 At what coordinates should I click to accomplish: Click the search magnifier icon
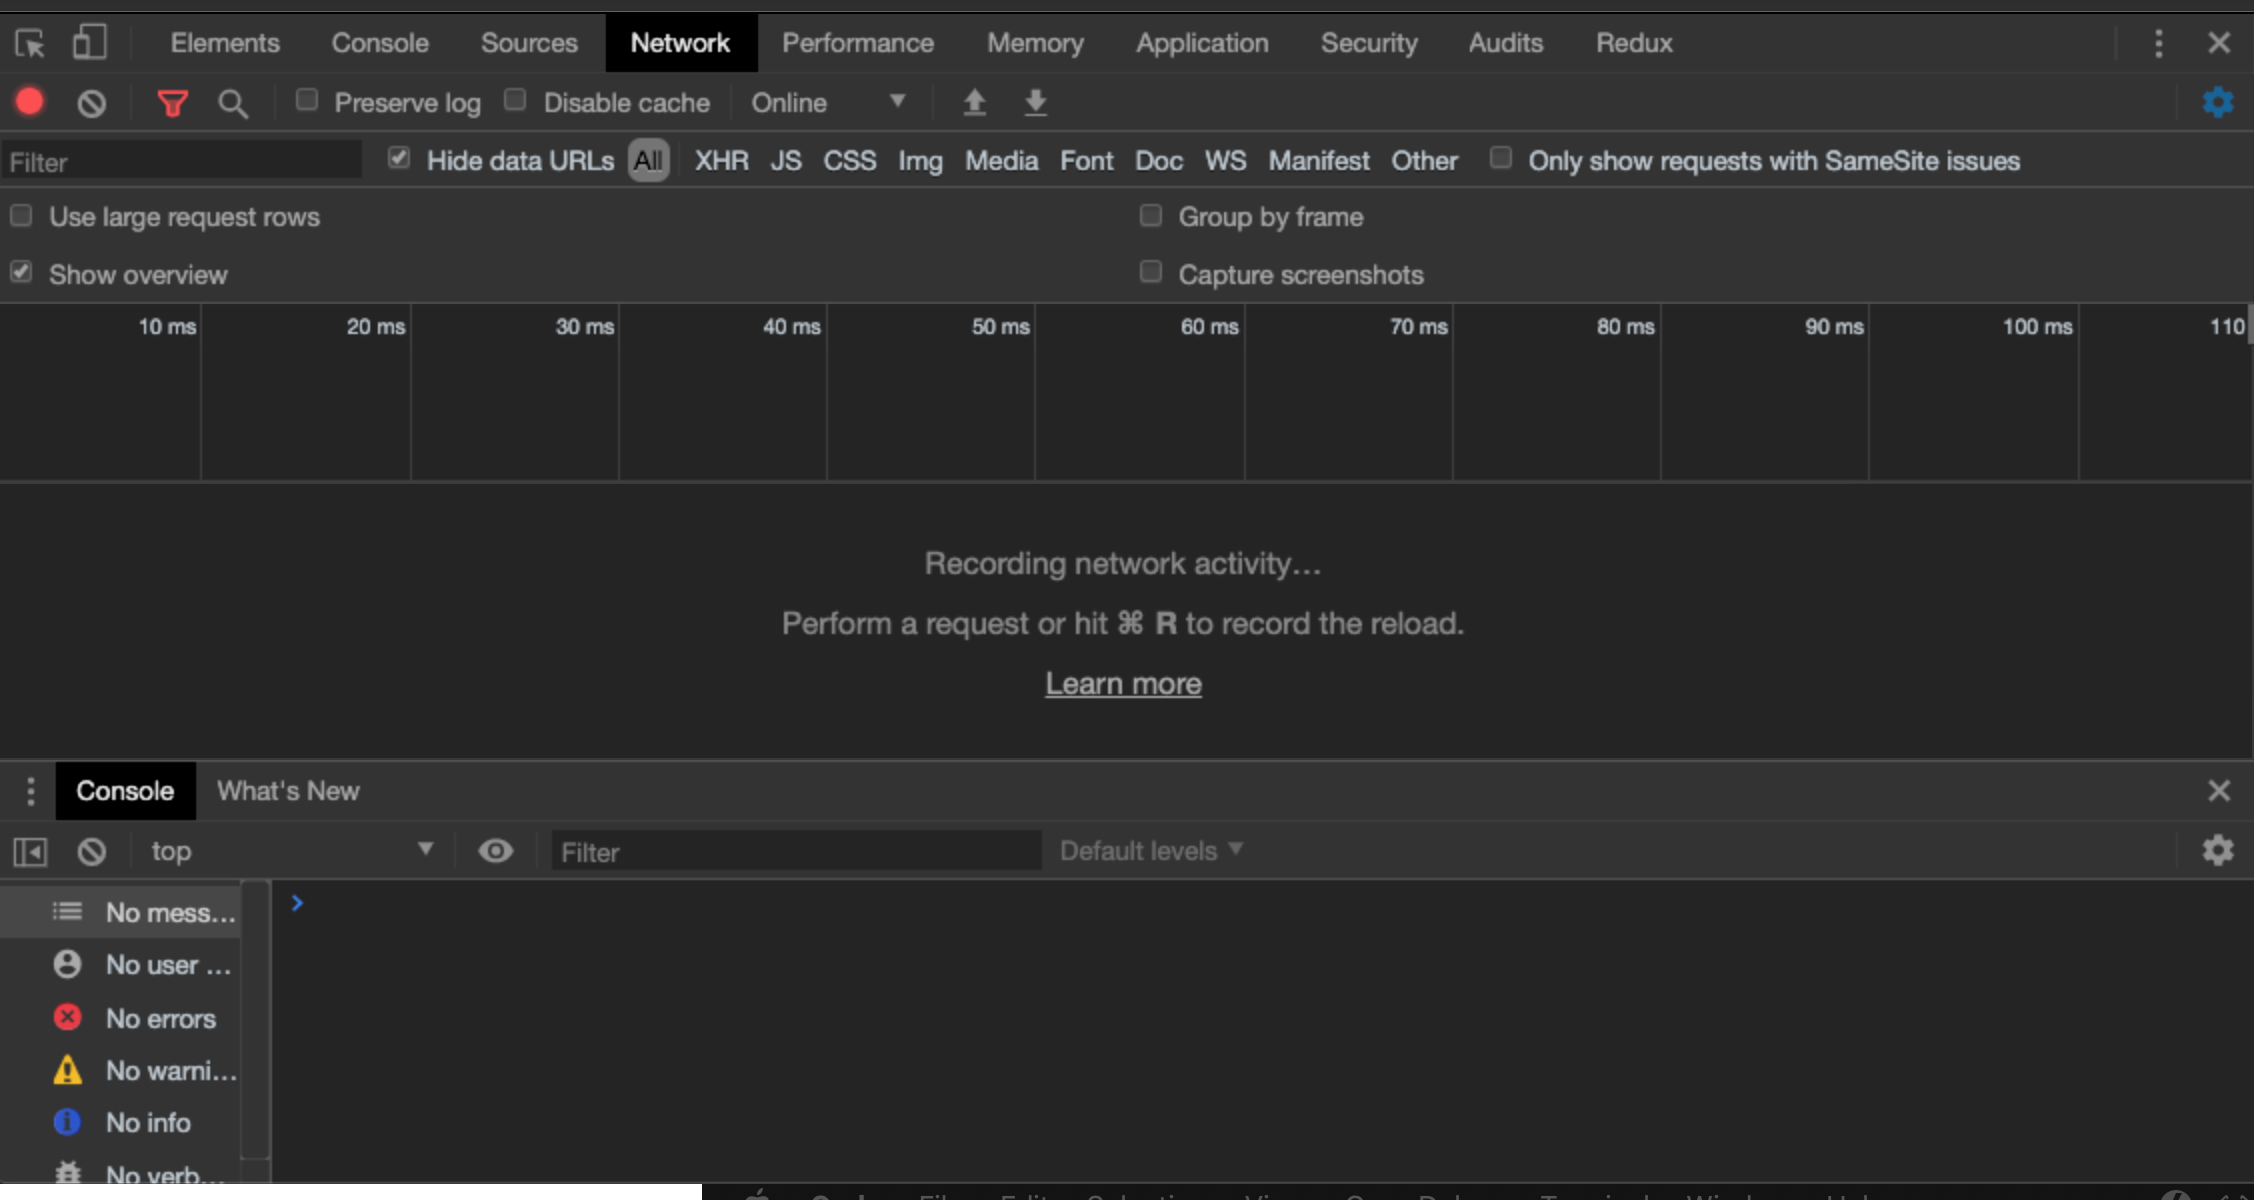233,102
